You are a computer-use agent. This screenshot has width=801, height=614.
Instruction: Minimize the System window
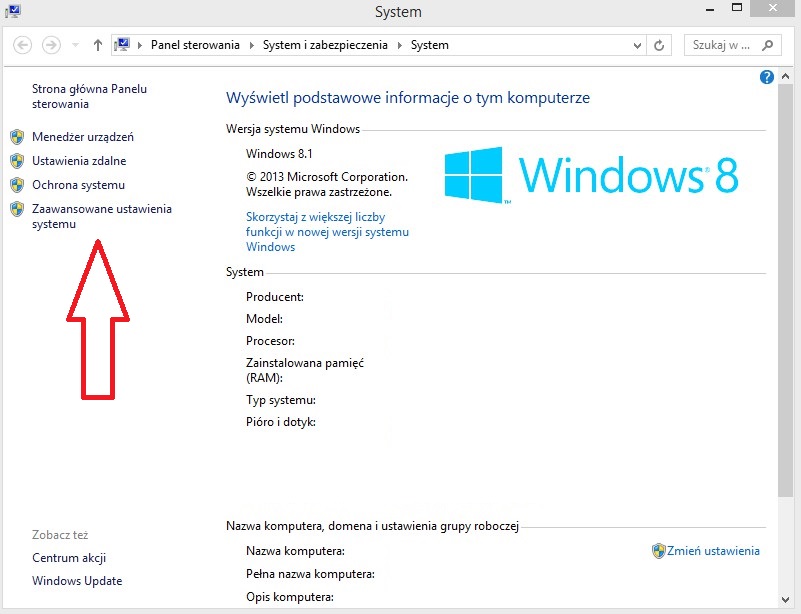click(x=710, y=9)
